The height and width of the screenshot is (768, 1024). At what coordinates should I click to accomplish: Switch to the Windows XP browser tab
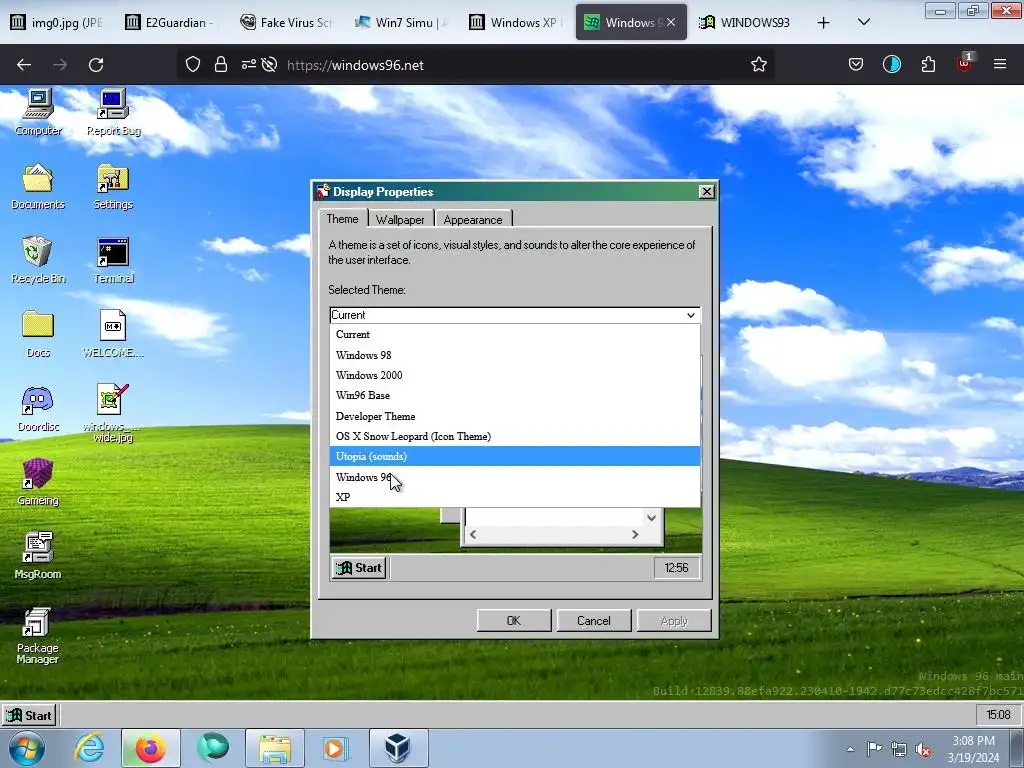[x=515, y=22]
